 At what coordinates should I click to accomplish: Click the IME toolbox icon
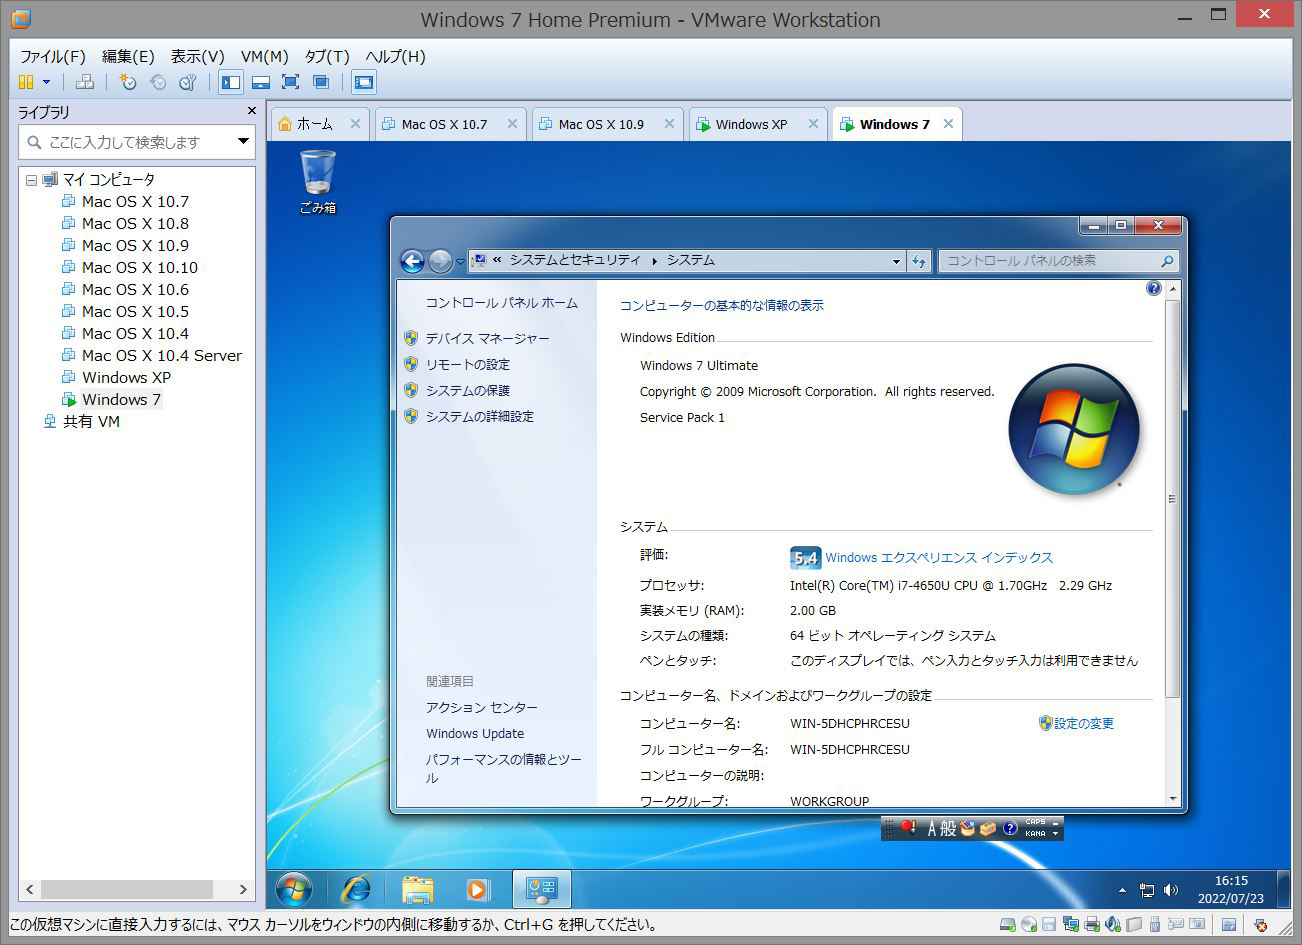(988, 828)
